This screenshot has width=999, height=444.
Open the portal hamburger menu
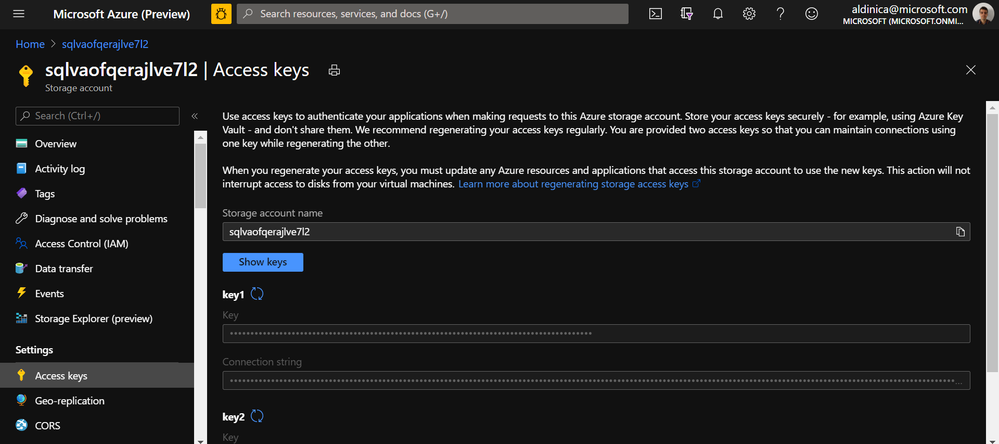[18, 14]
